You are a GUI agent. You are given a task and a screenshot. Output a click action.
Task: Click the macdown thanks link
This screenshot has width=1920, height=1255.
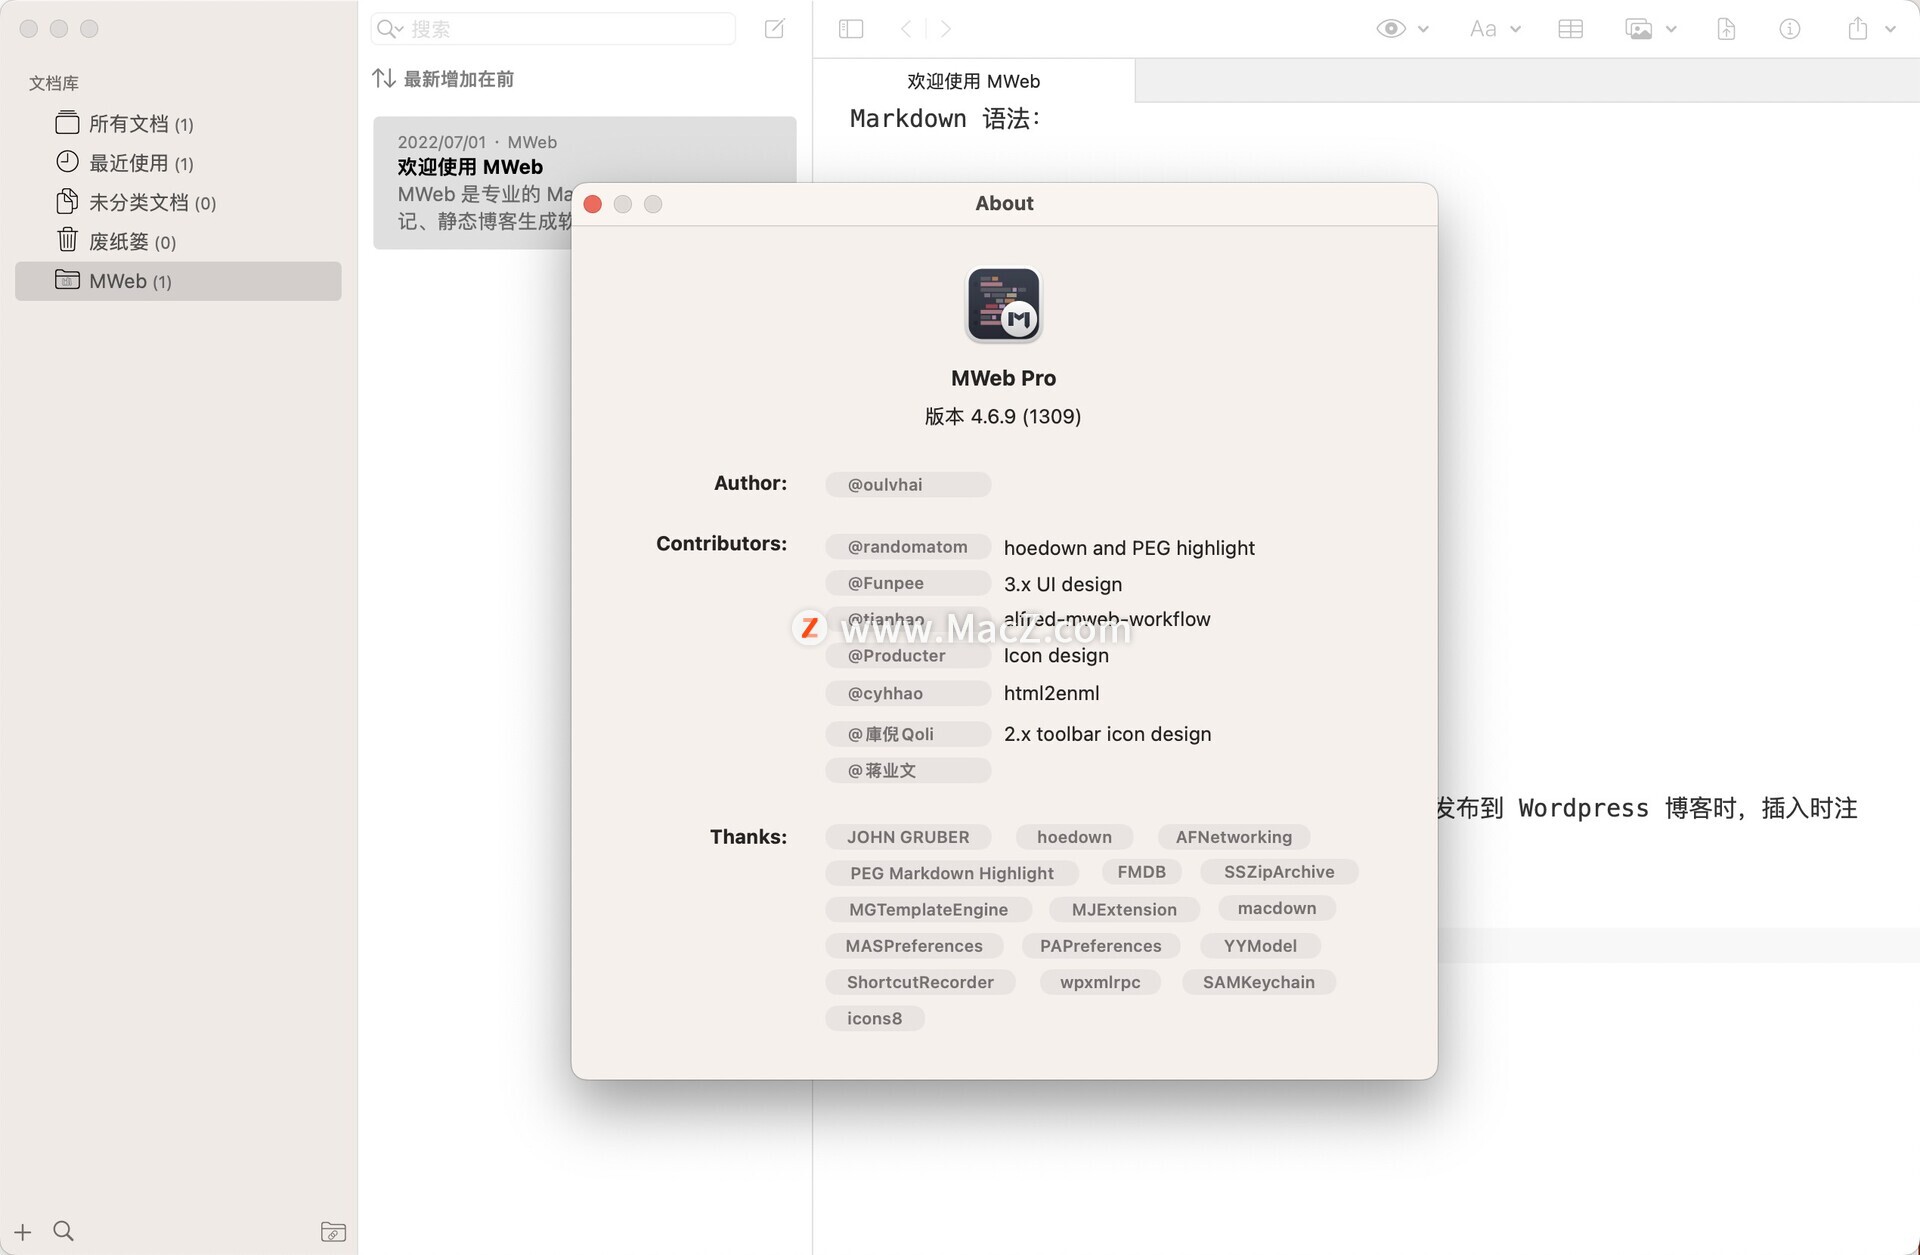(1277, 908)
